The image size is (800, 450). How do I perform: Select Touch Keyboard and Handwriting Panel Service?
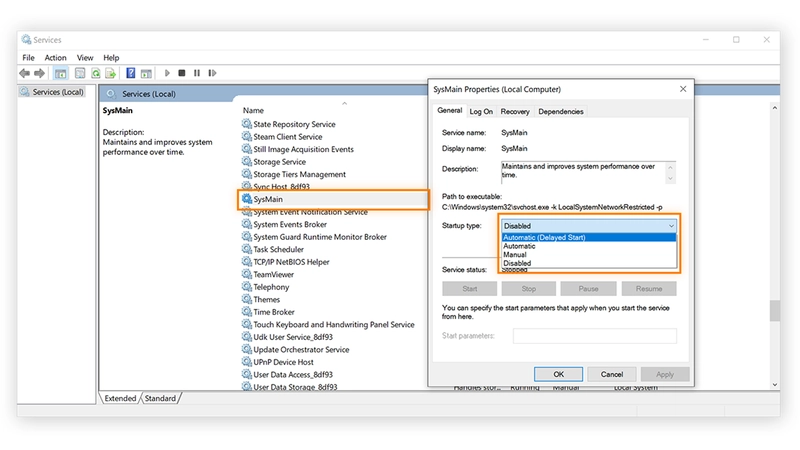click(334, 324)
